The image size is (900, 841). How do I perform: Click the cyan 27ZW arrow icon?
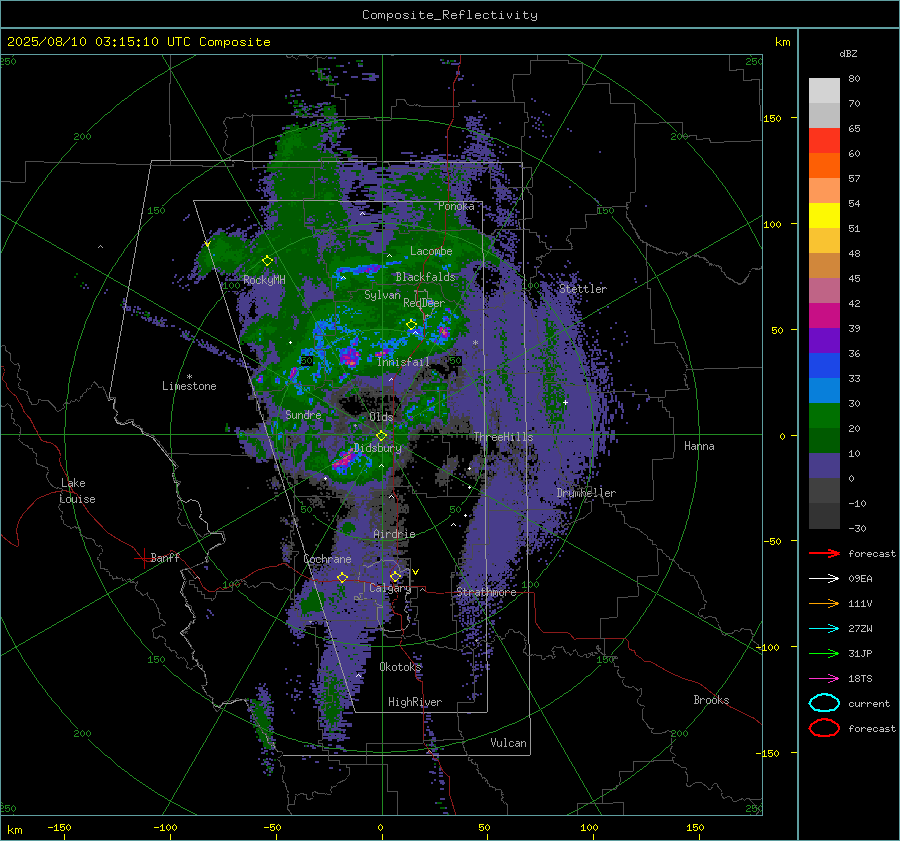pyautogui.click(x=824, y=629)
